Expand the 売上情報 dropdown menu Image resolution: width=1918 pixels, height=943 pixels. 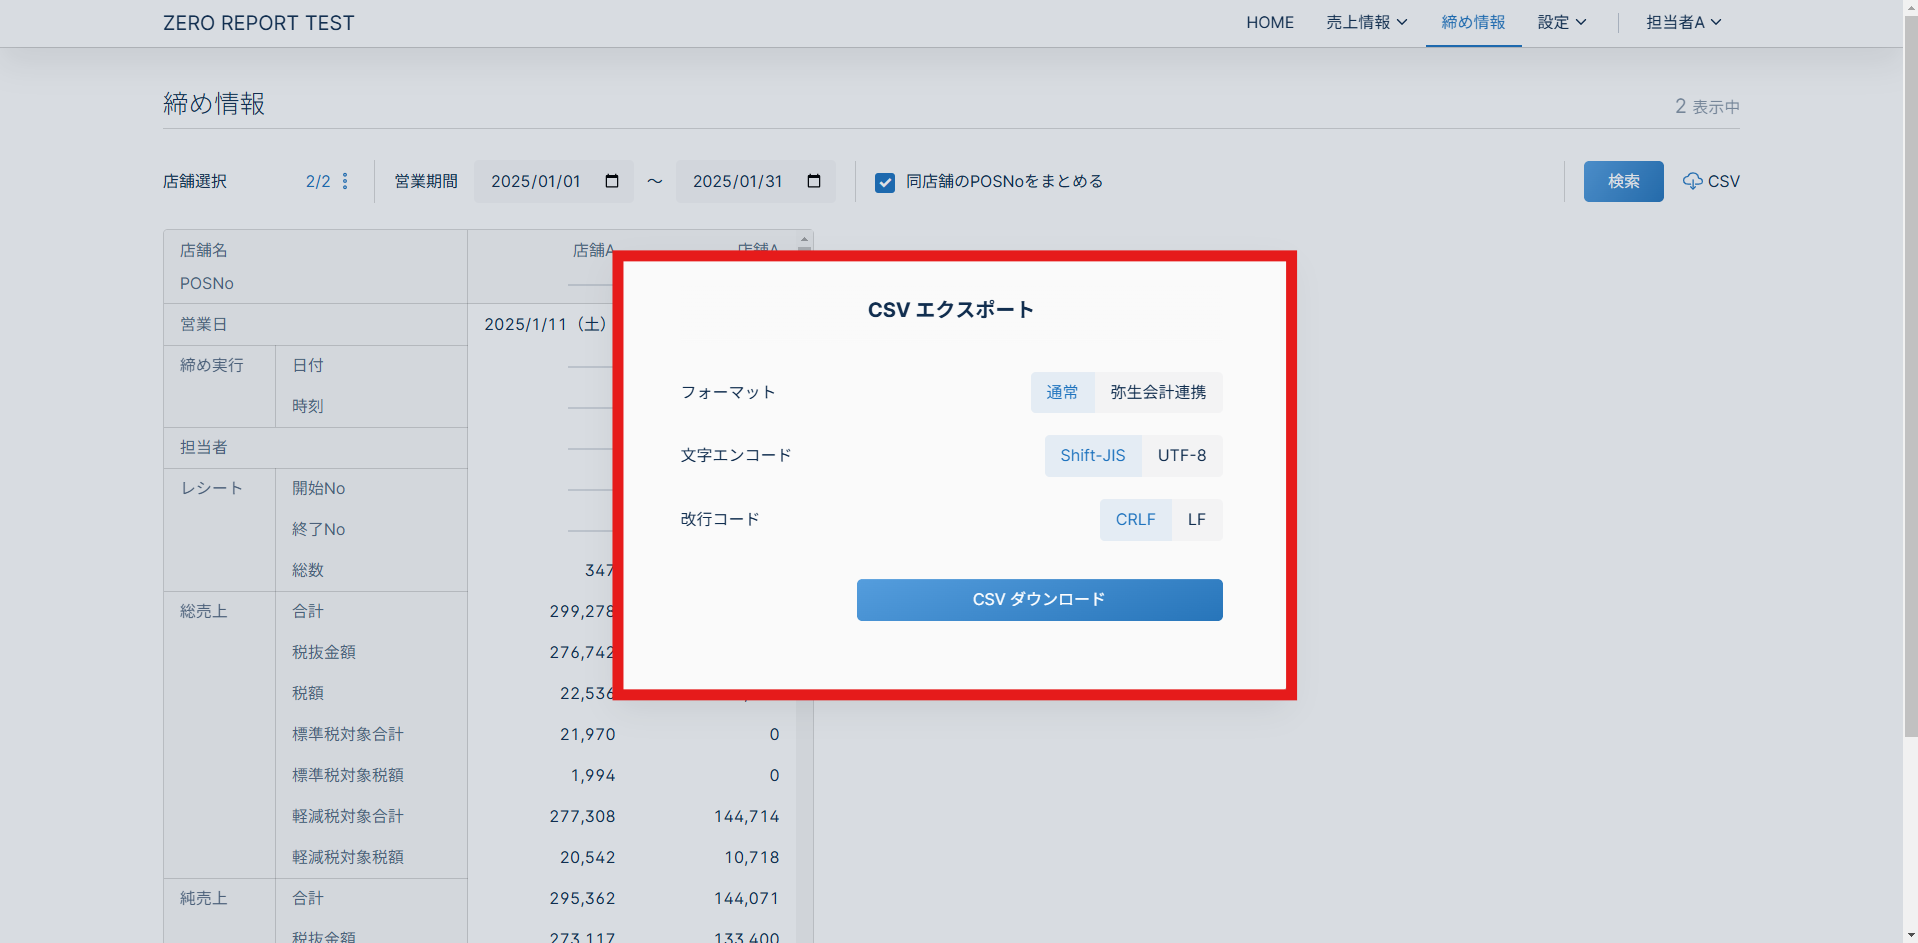pos(1366,23)
